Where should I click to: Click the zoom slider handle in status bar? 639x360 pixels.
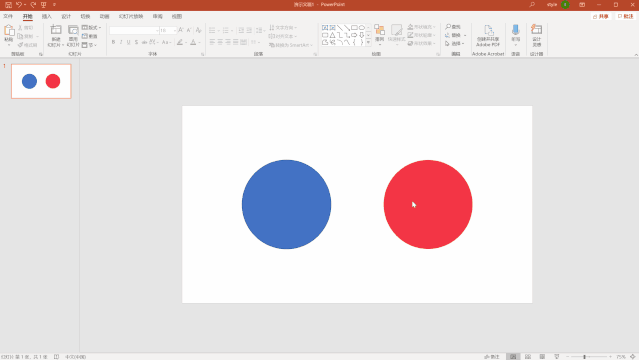pyautogui.click(x=584, y=357)
